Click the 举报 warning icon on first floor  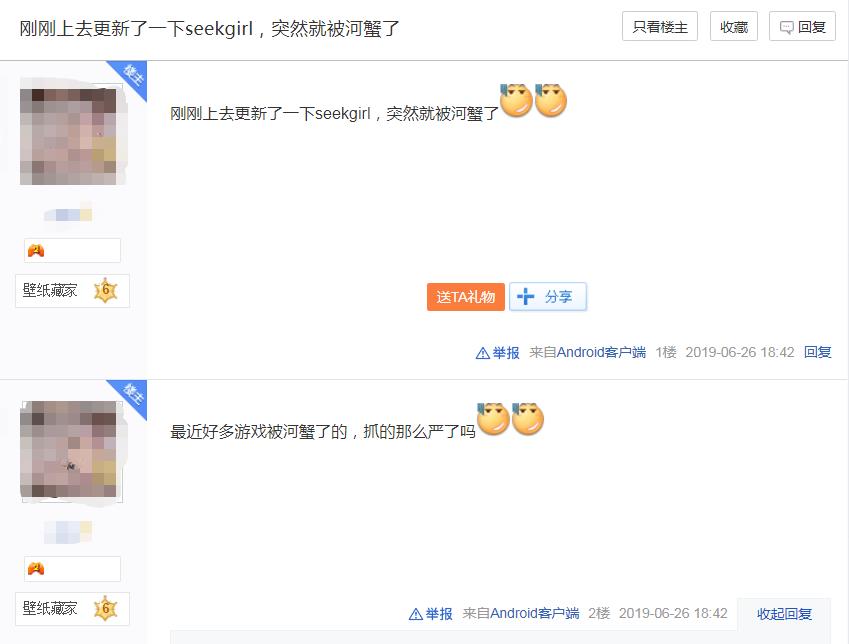(482, 353)
